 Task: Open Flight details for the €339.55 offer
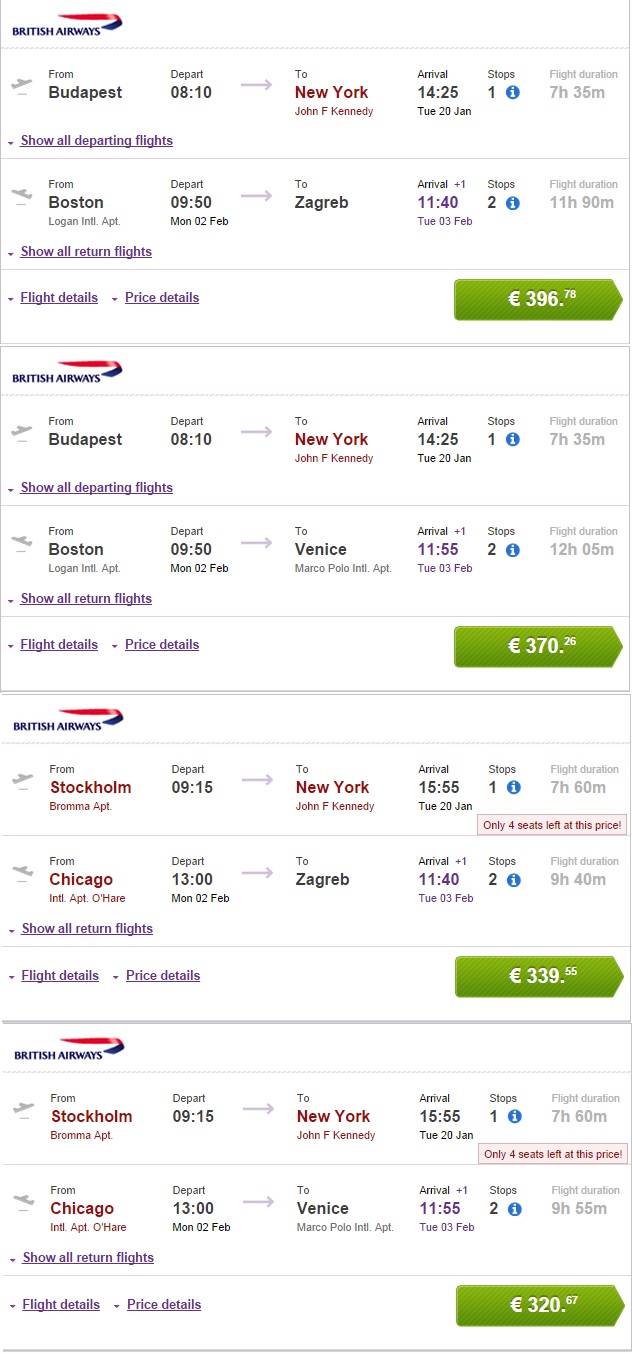coord(60,976)
